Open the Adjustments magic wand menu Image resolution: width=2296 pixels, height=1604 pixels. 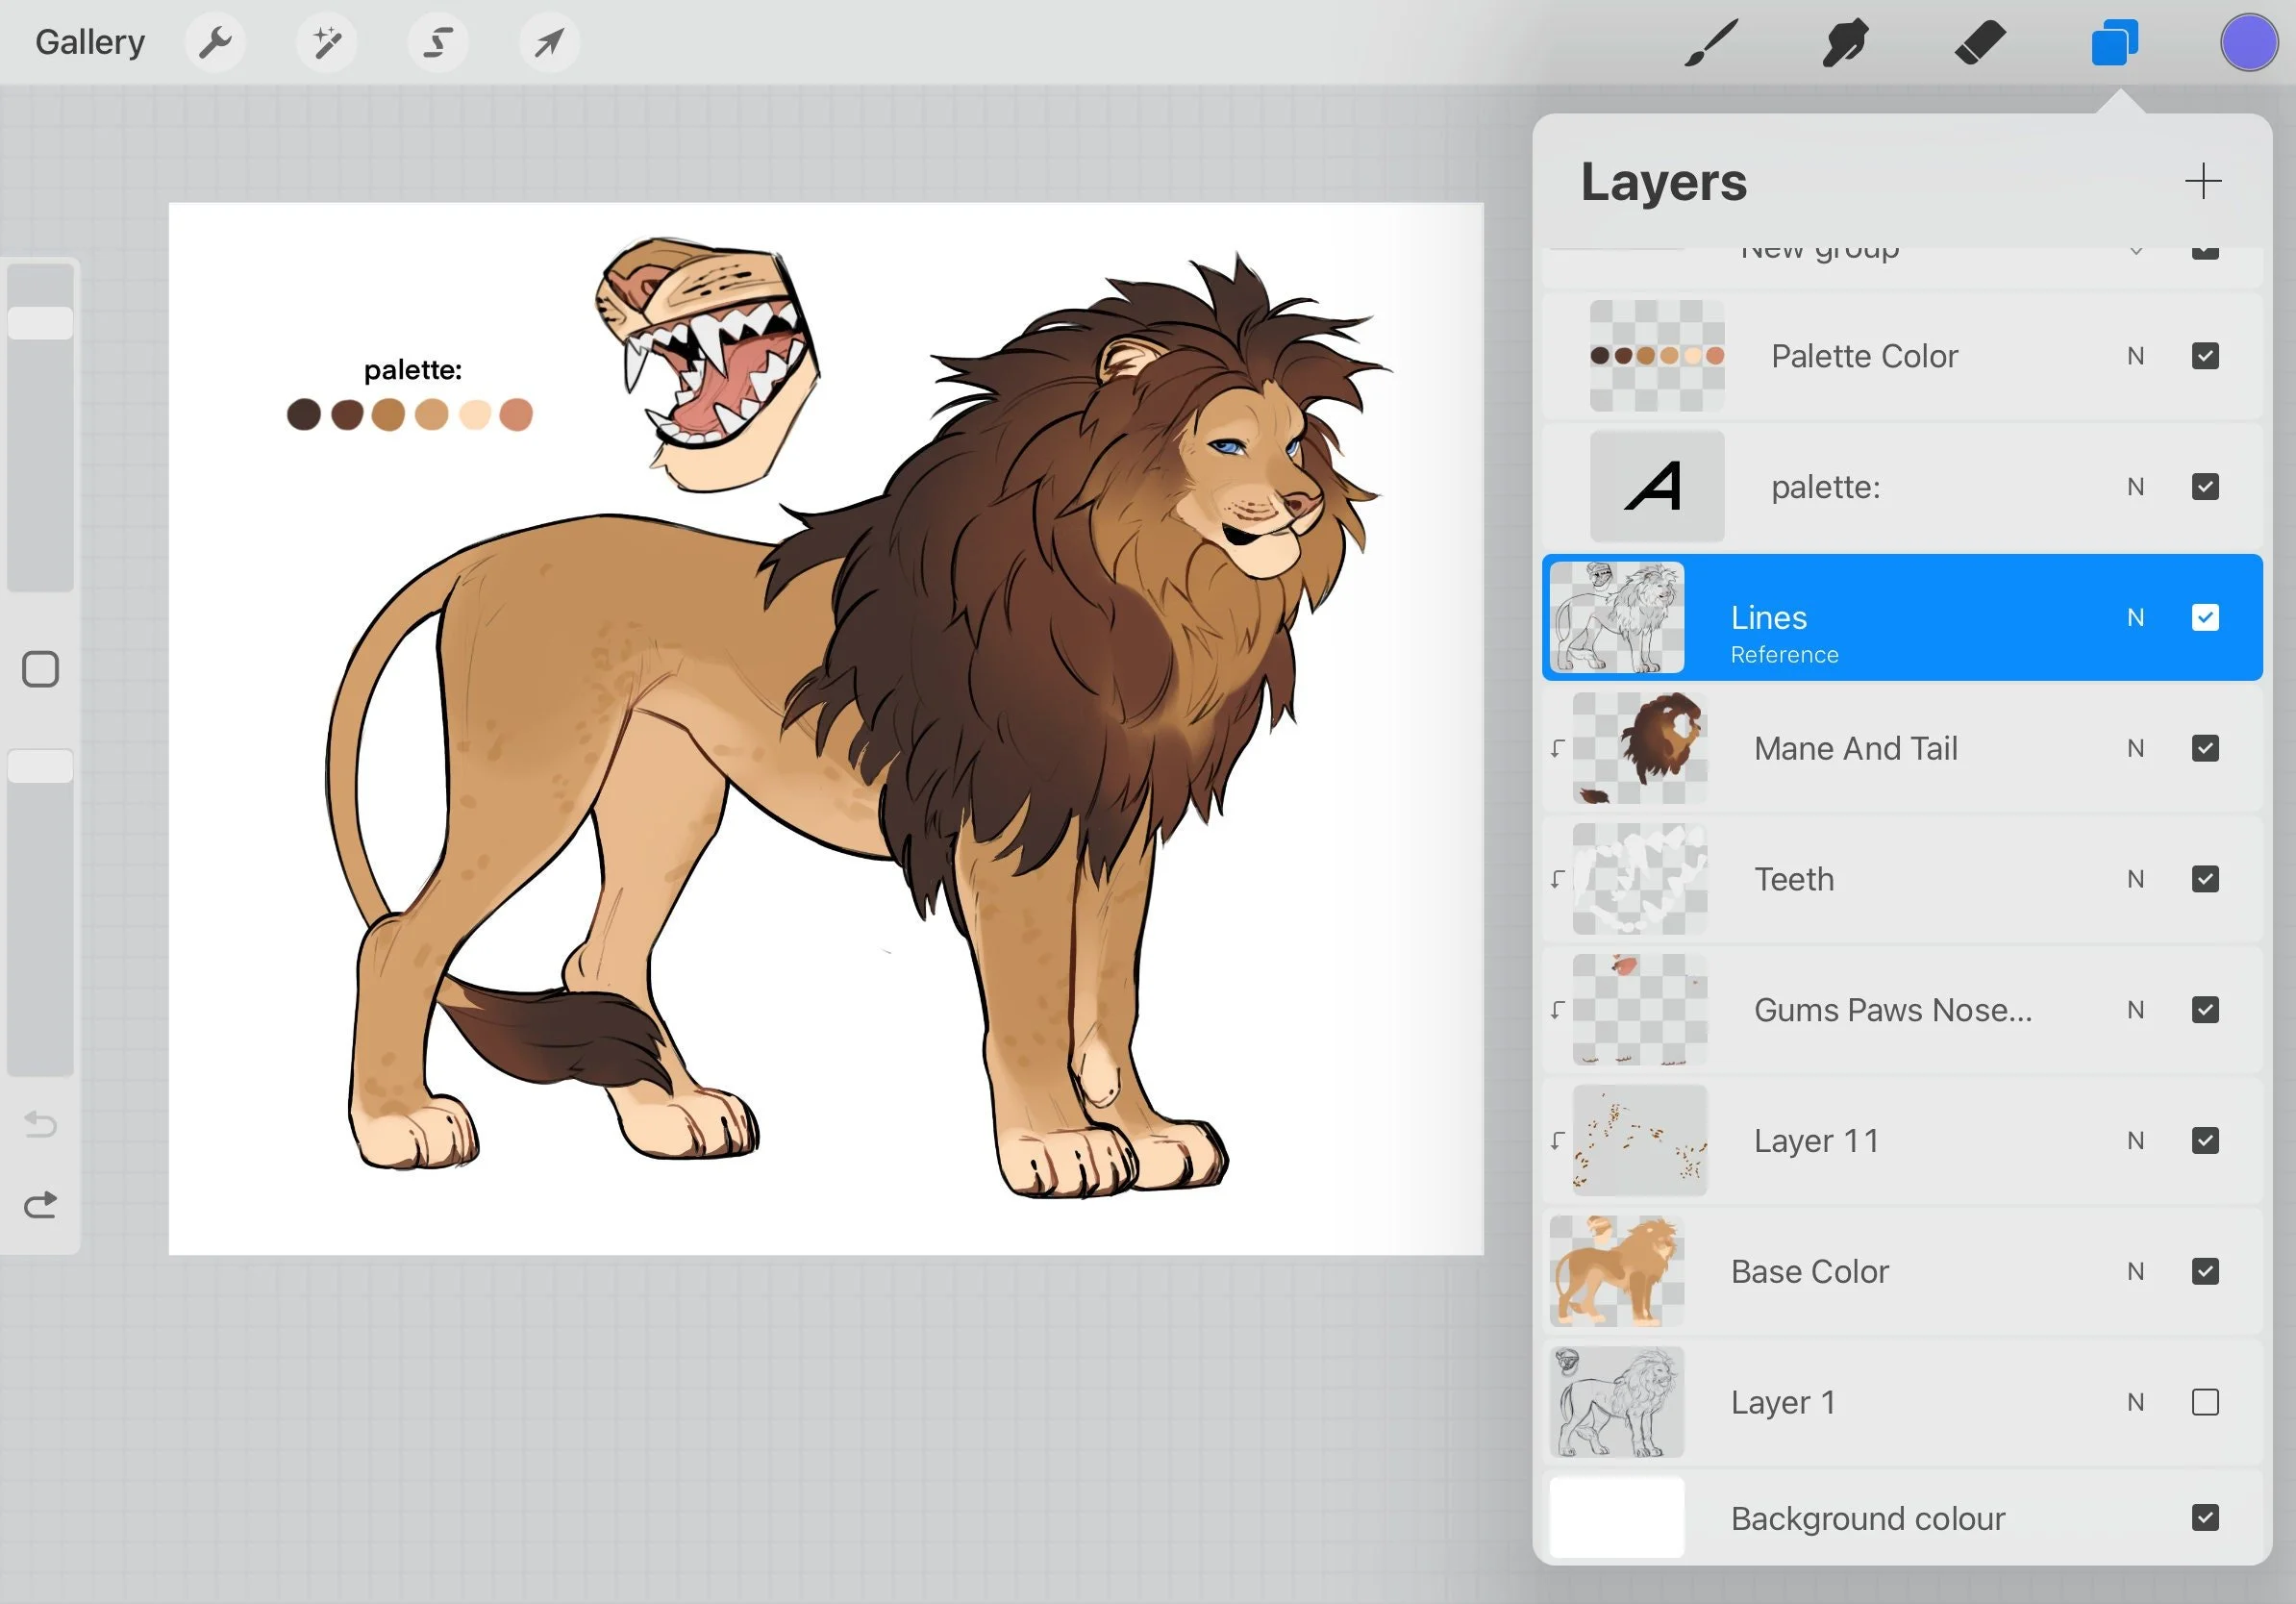(327, 43)
